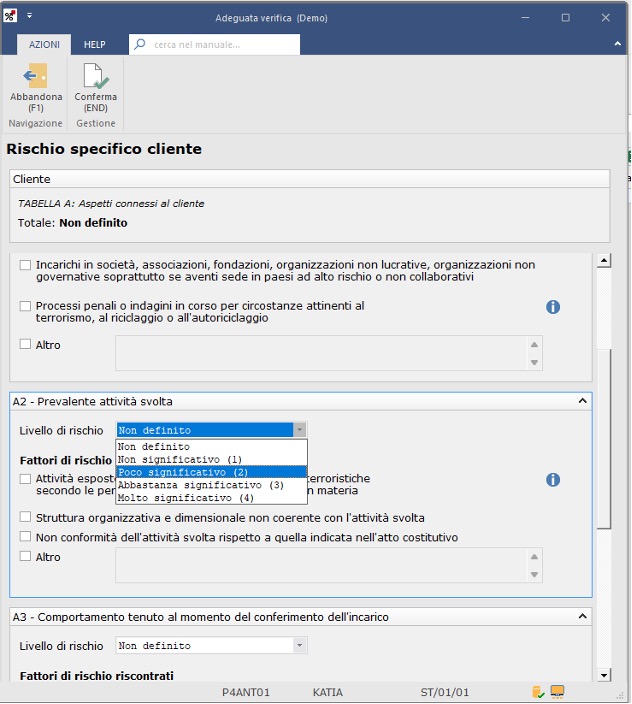
Task: Click the application icon in title bar
Action: [x=11, y=17]
